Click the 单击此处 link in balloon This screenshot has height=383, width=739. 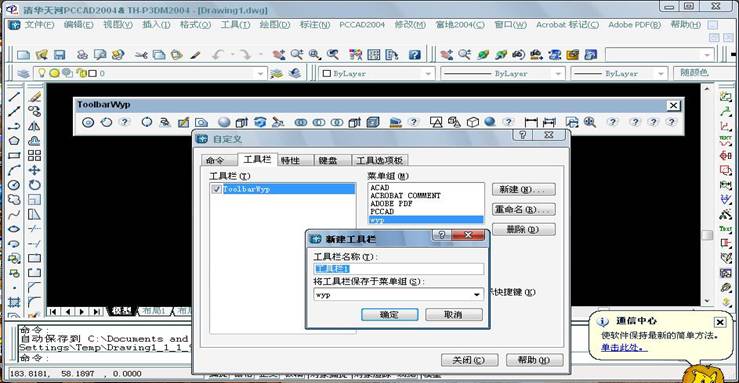(624, 348)
